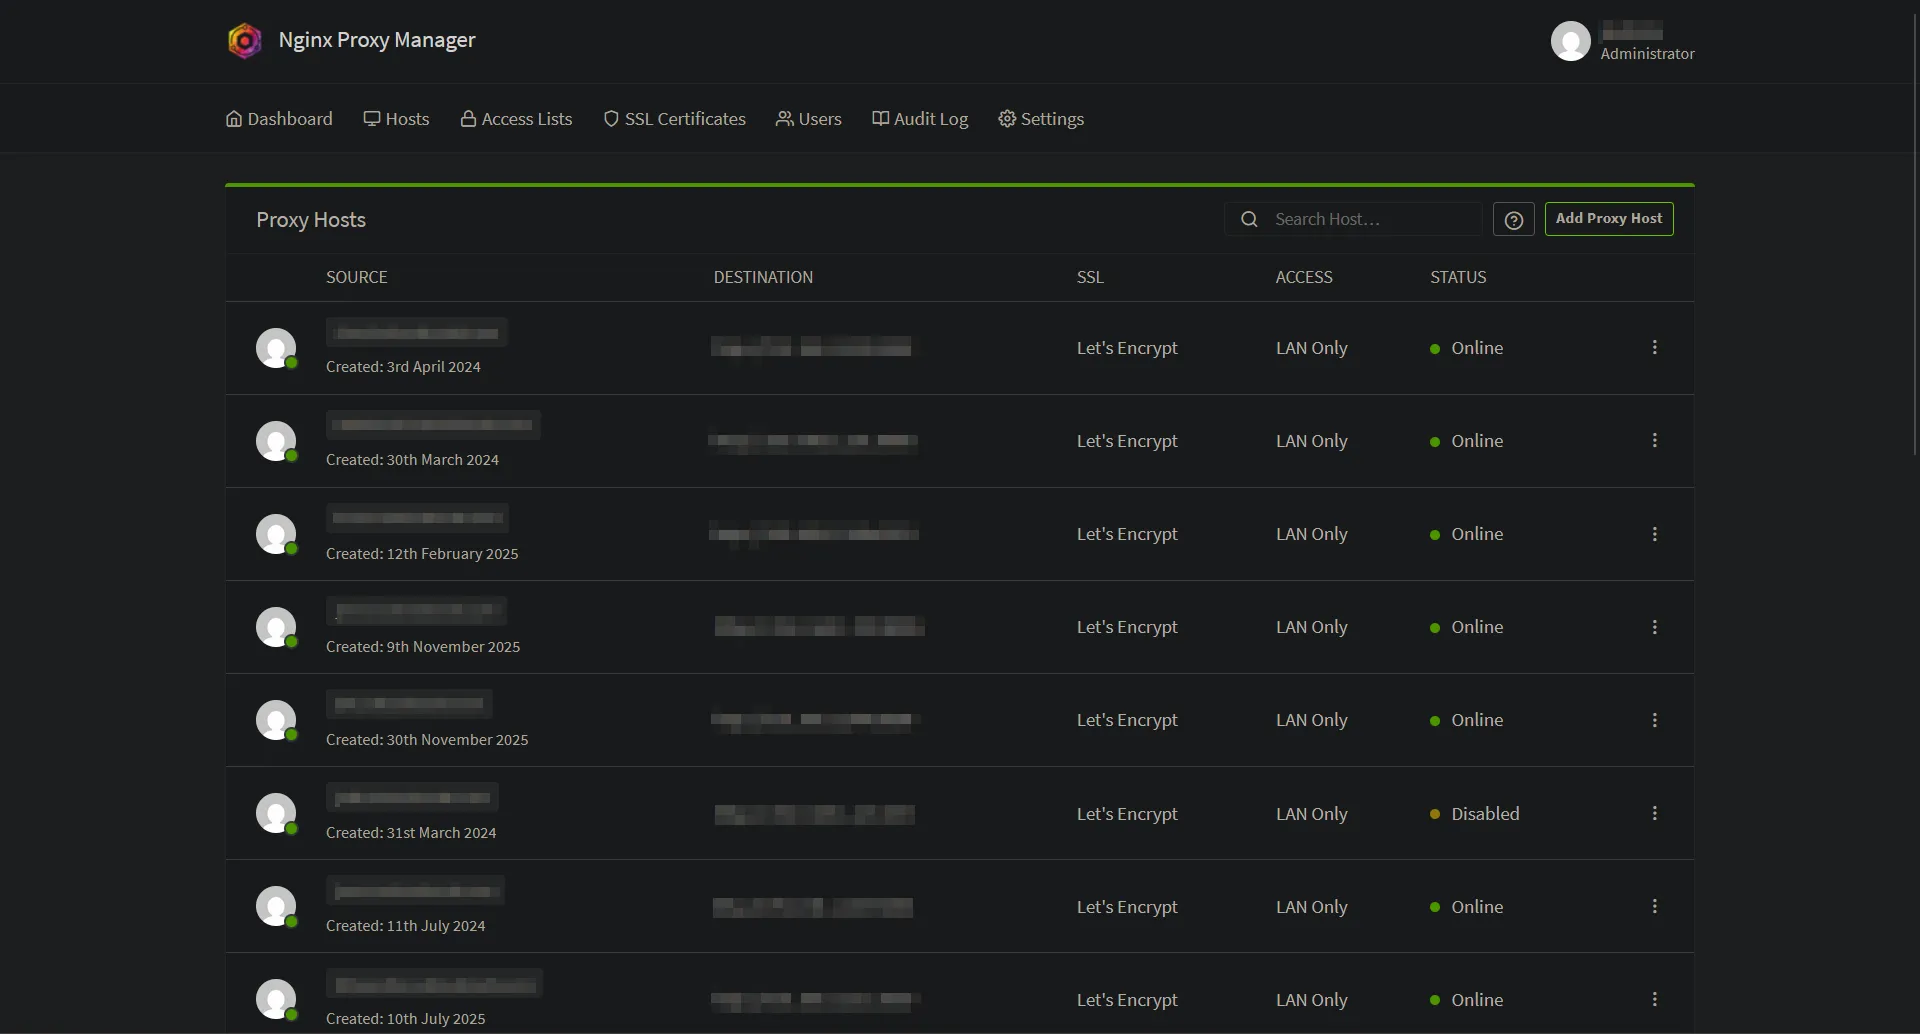Image resolution: width=1920 pixels, height=1034 pixels.
Task: Open the Audit Log page
Action: pos(920,119)
